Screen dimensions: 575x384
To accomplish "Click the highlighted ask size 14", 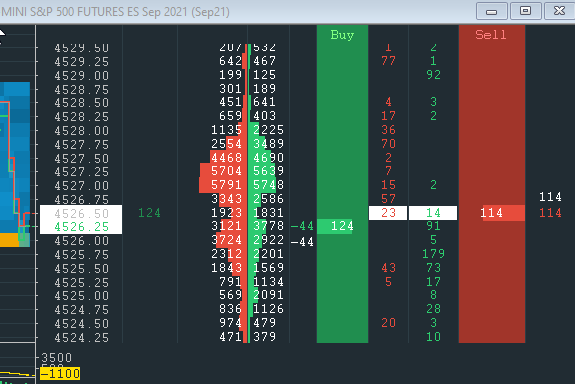I will pyautogui.click(x=433, y=213).
